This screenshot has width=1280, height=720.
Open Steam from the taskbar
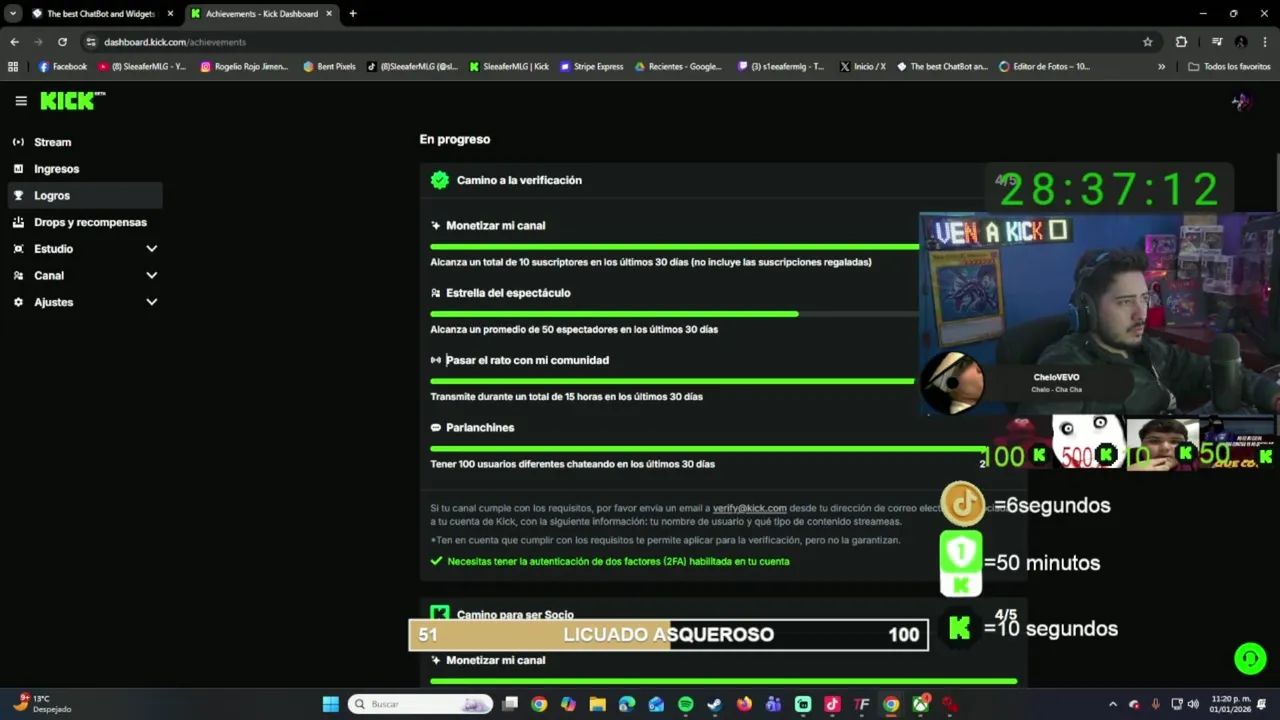(714, 704)
